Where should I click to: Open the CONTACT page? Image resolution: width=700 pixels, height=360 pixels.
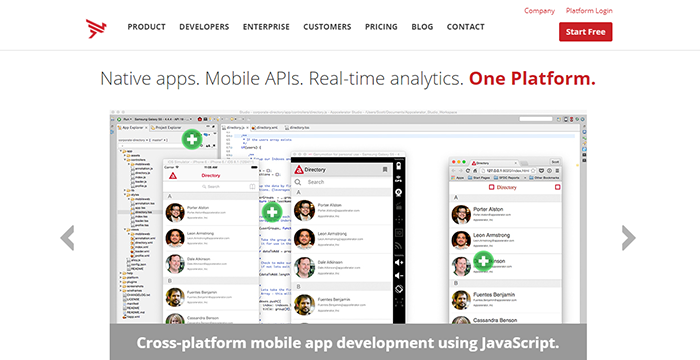coord(466,27)
